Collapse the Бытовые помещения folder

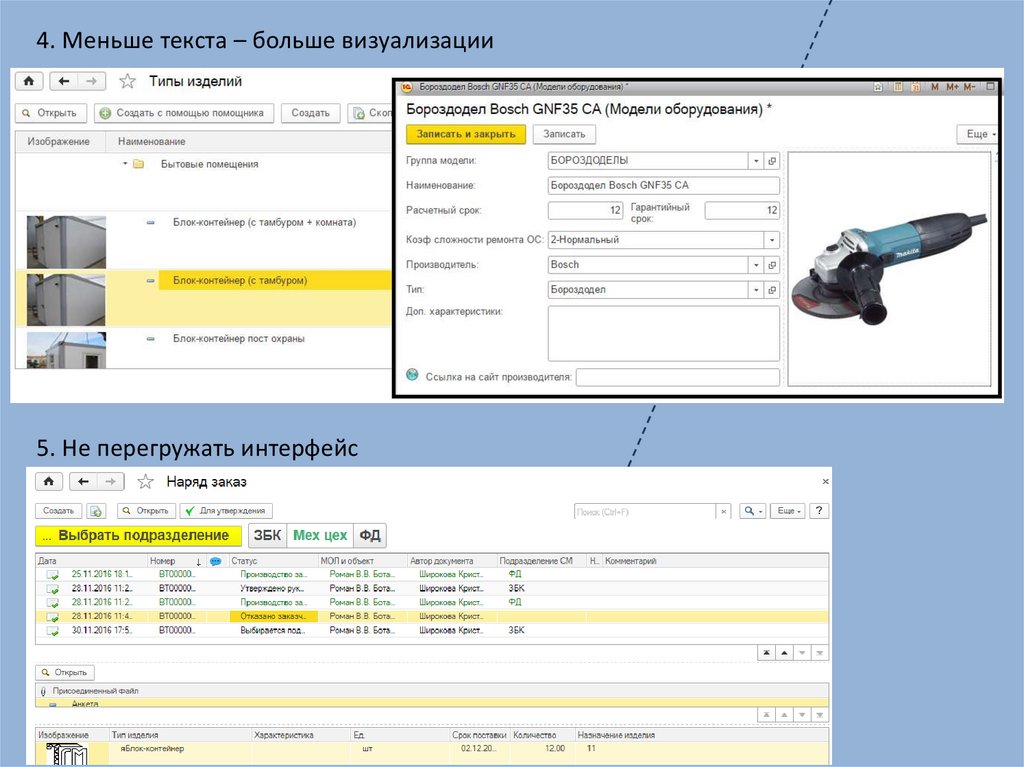125,163
